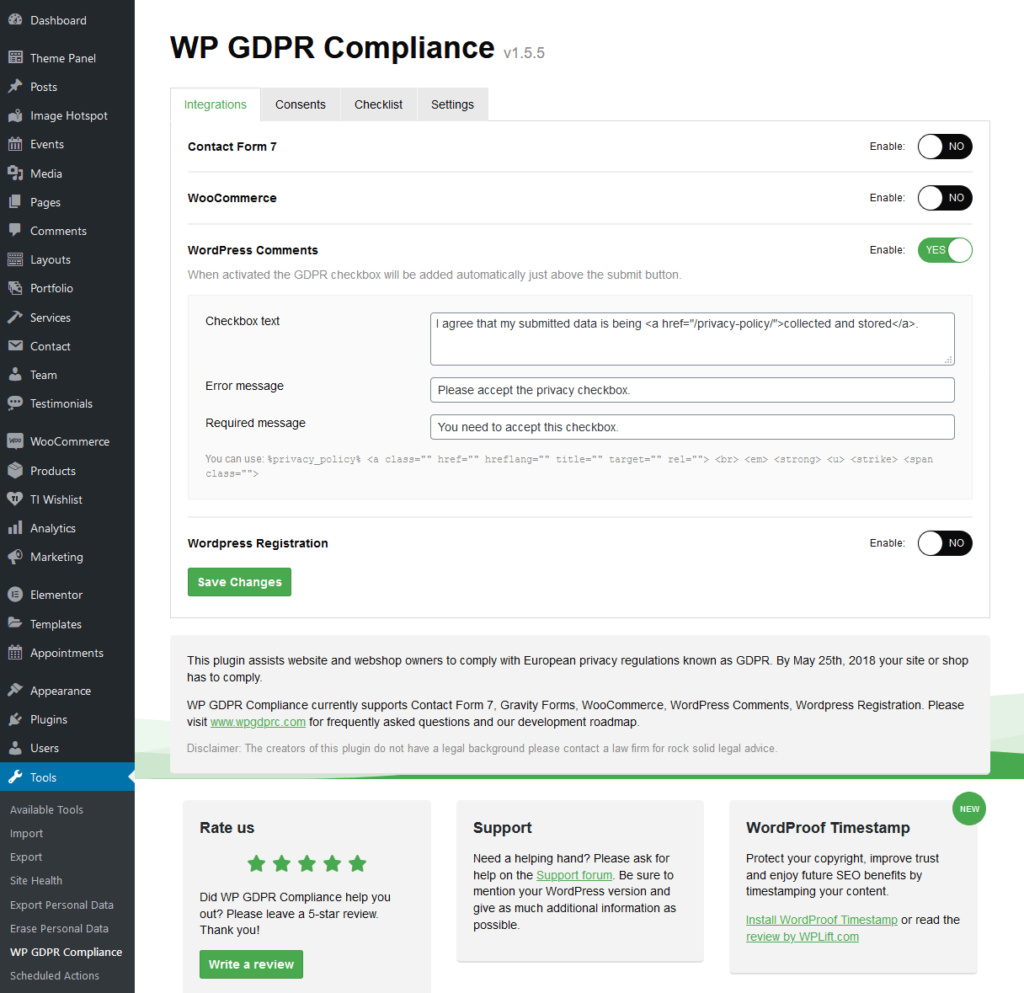Open WP GDPR Compliance submenu item
The height and width of the screenshot is (993, 1024).
coord(66,952)
